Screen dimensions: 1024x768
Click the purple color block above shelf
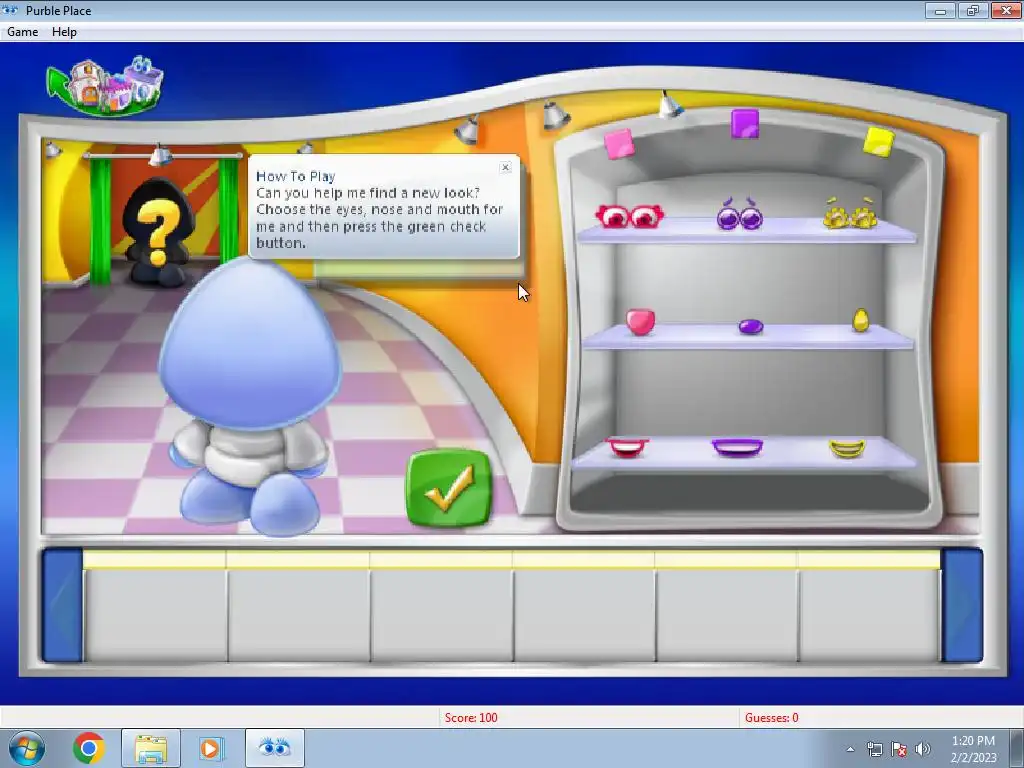[744, 123]
